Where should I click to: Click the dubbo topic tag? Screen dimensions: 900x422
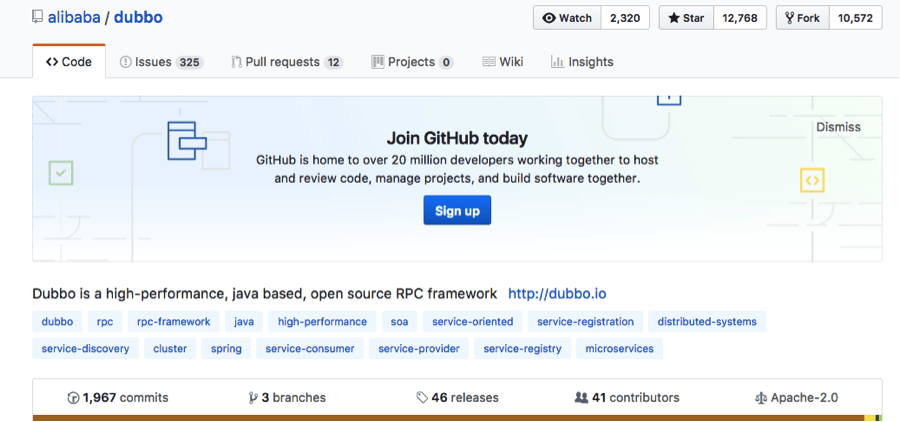tap(57, 322)
